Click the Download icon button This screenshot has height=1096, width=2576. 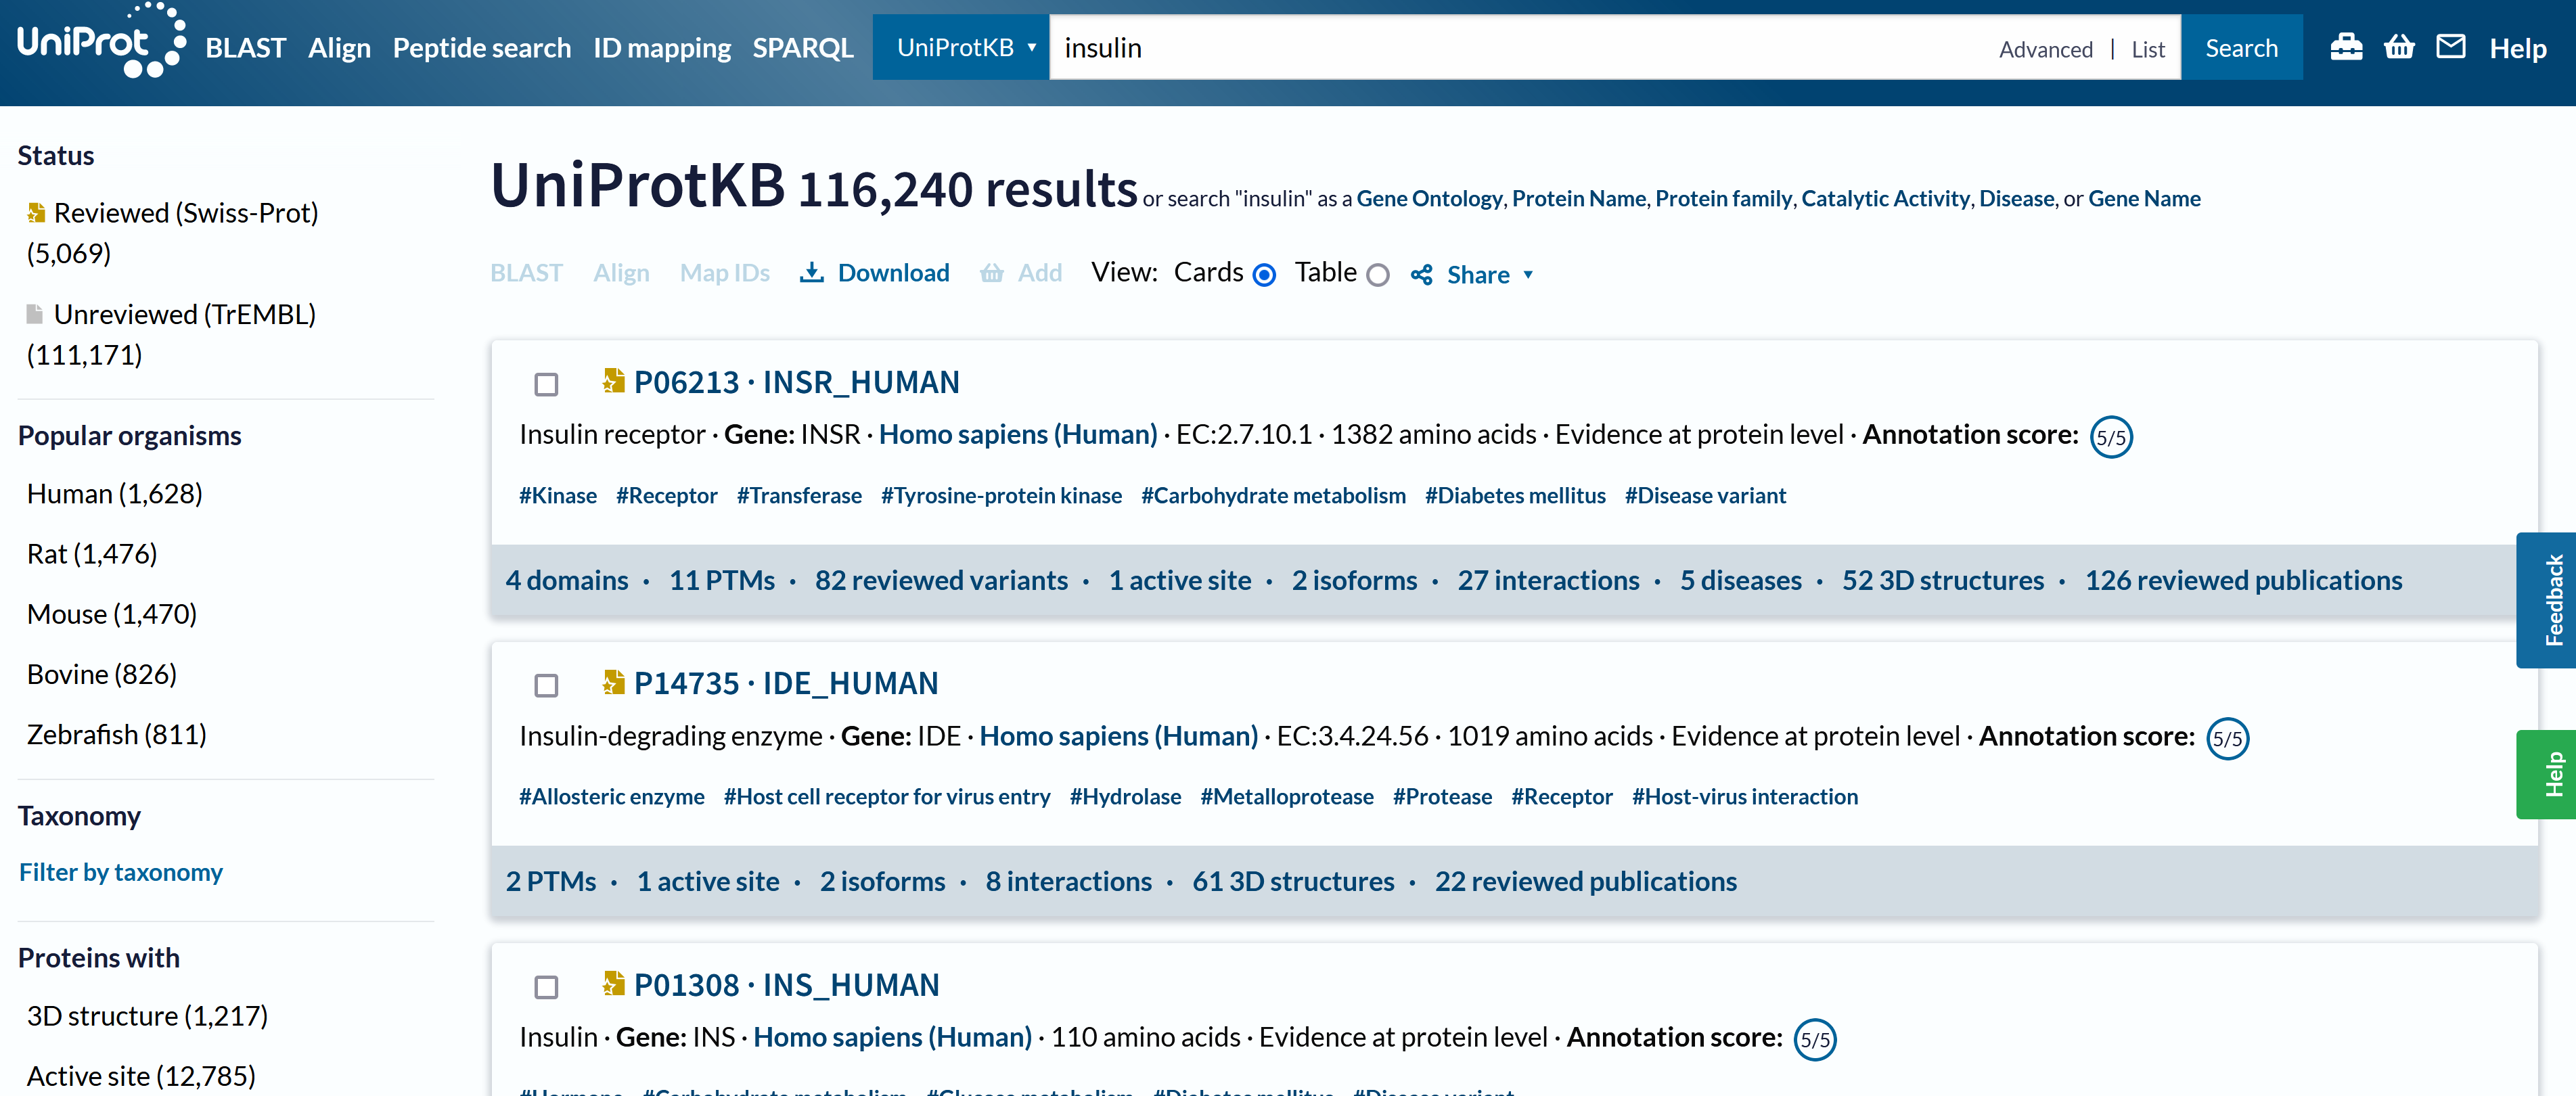pos(811,273)
